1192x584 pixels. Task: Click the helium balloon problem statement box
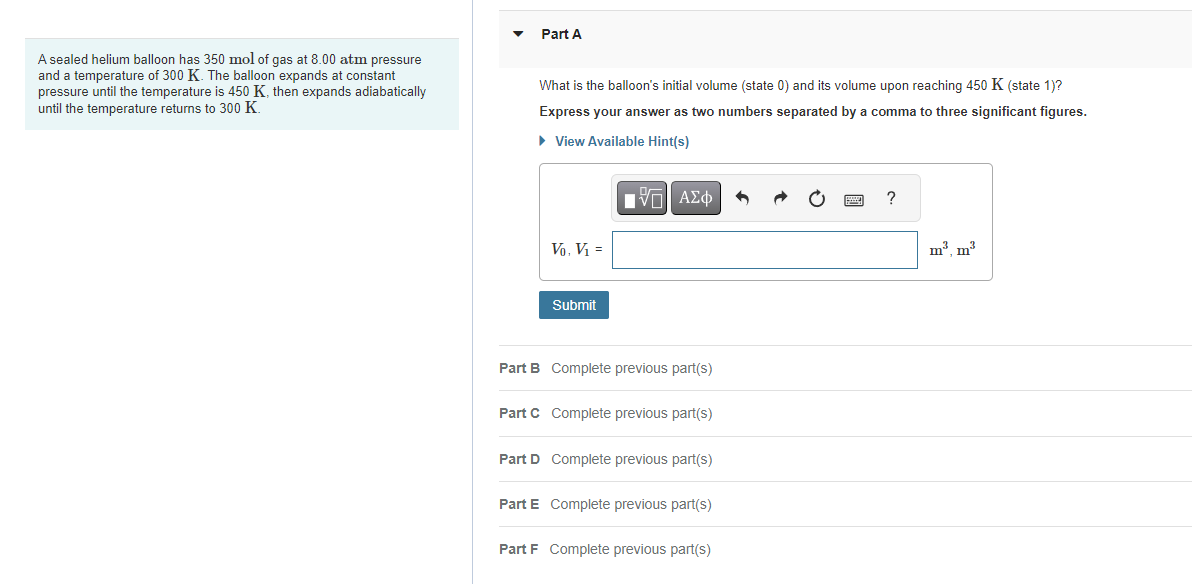[242, 84]
